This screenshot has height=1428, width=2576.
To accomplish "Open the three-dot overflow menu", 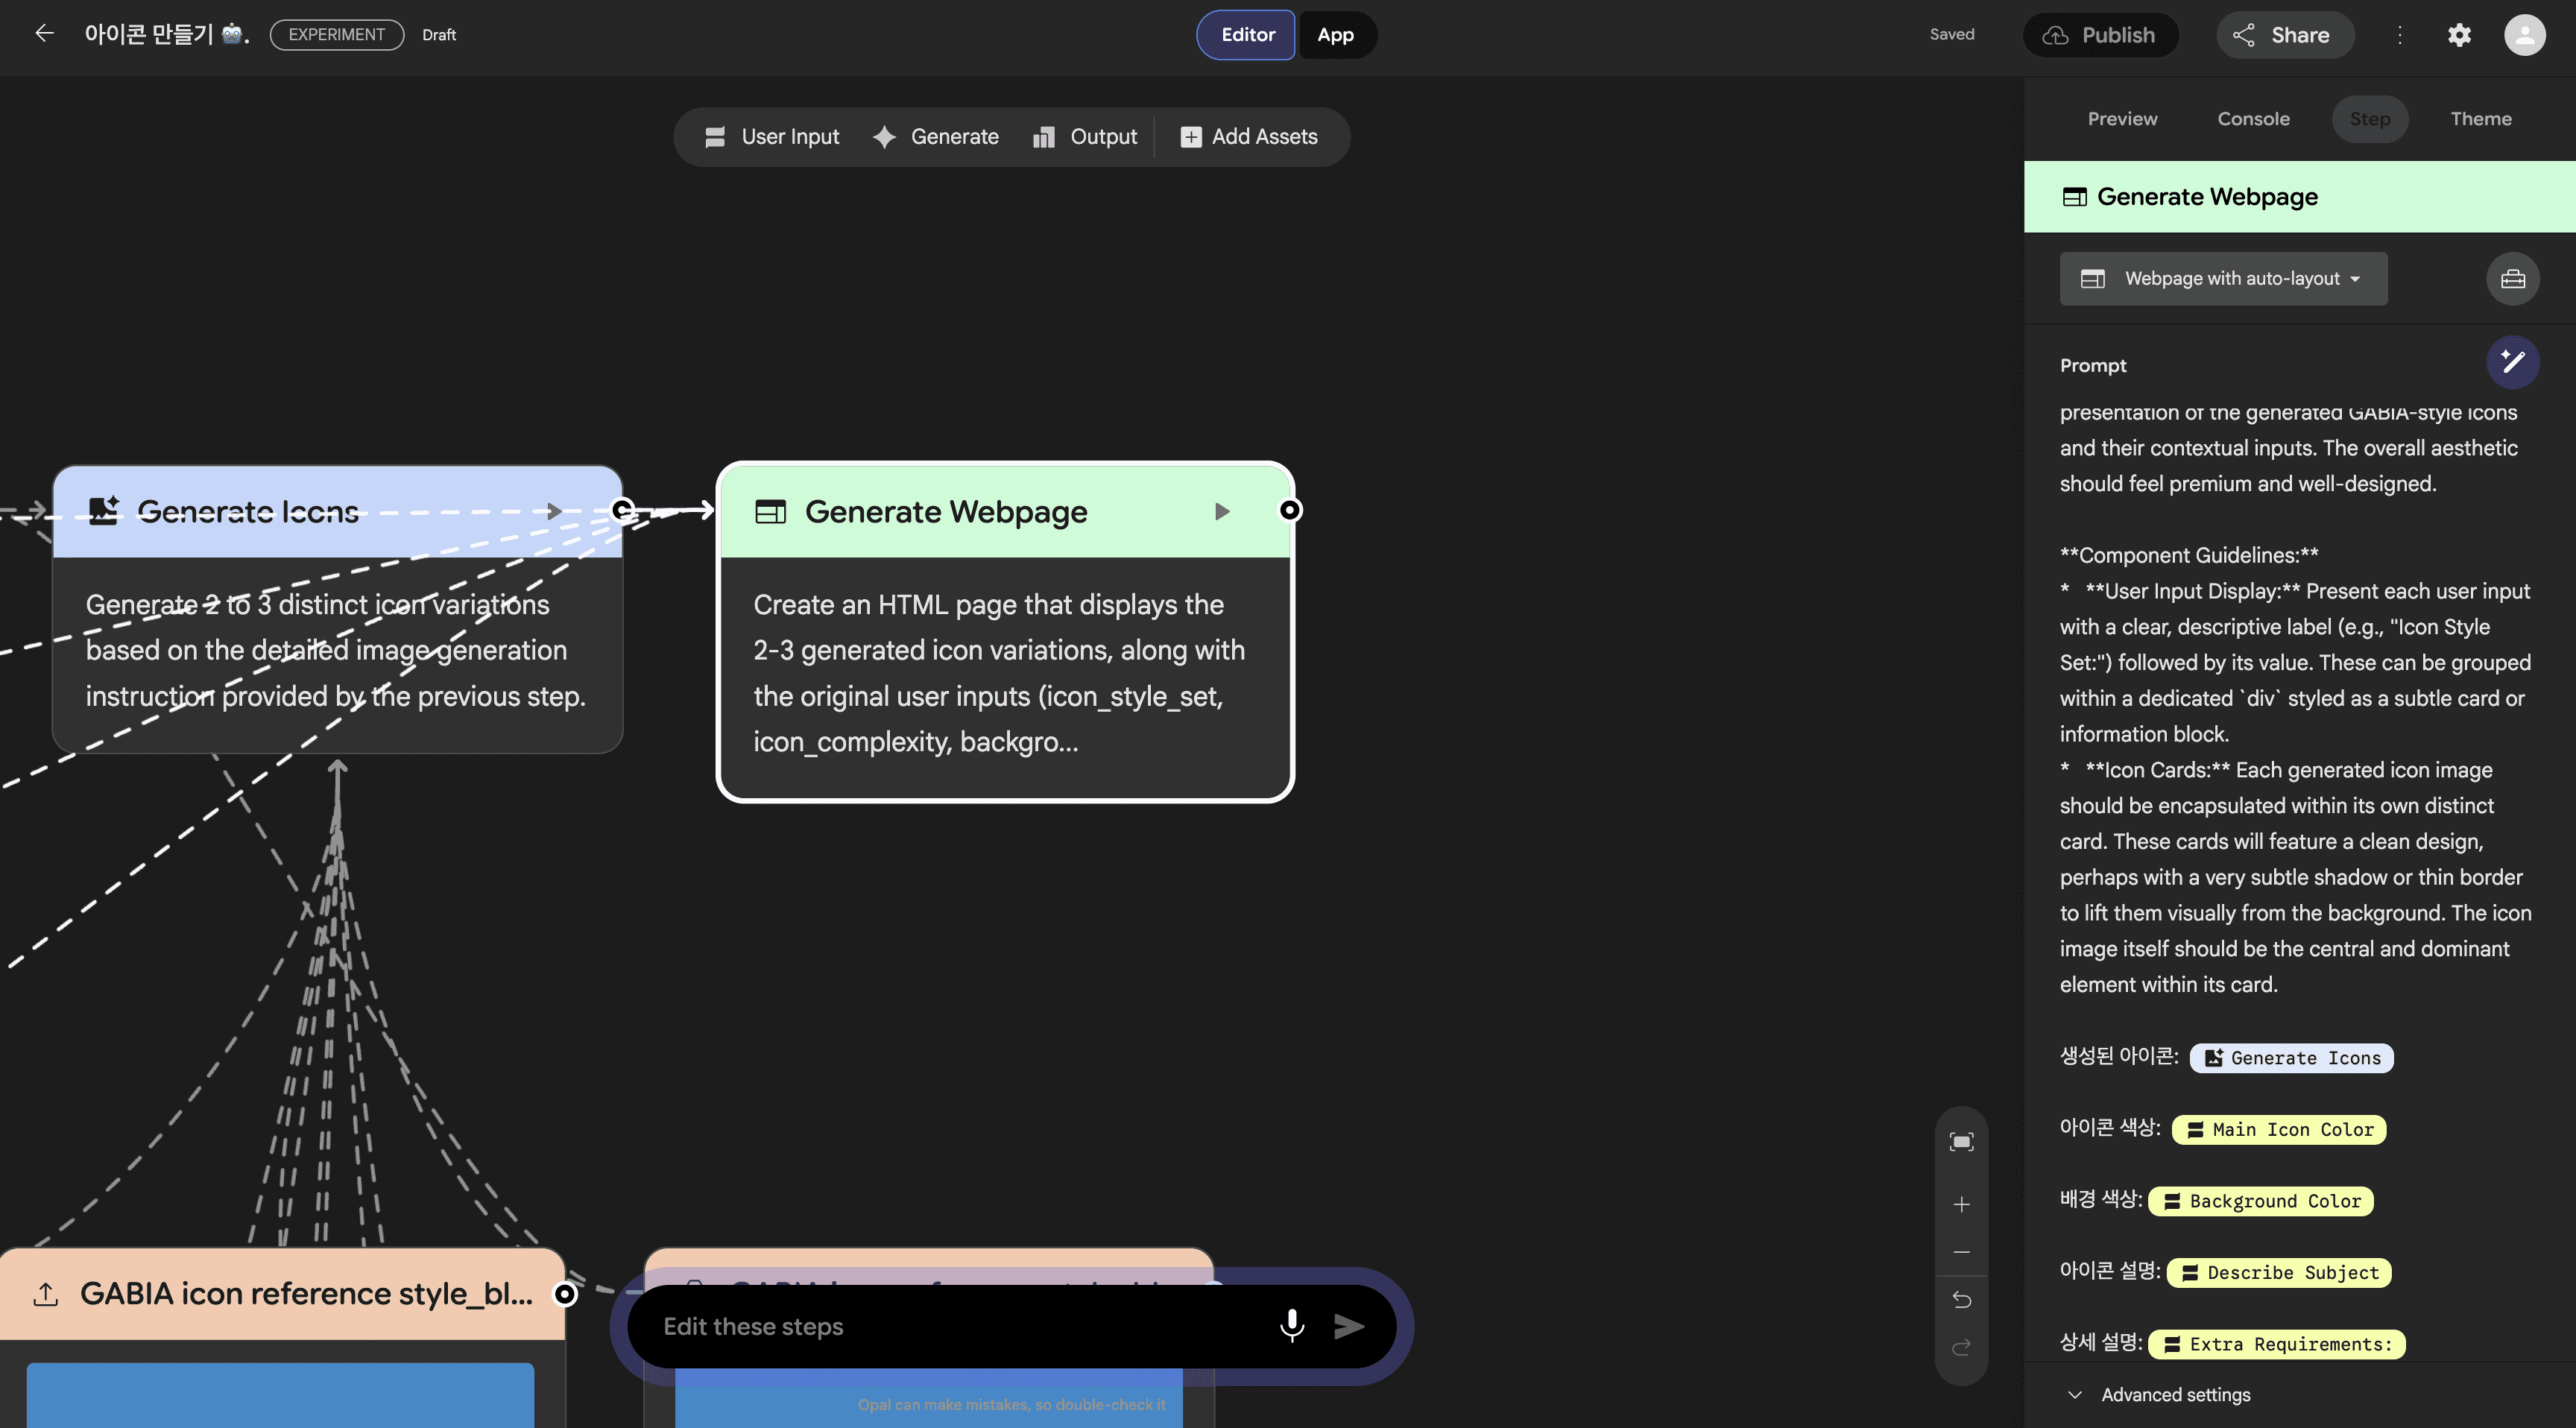I will pos(2399,35).
